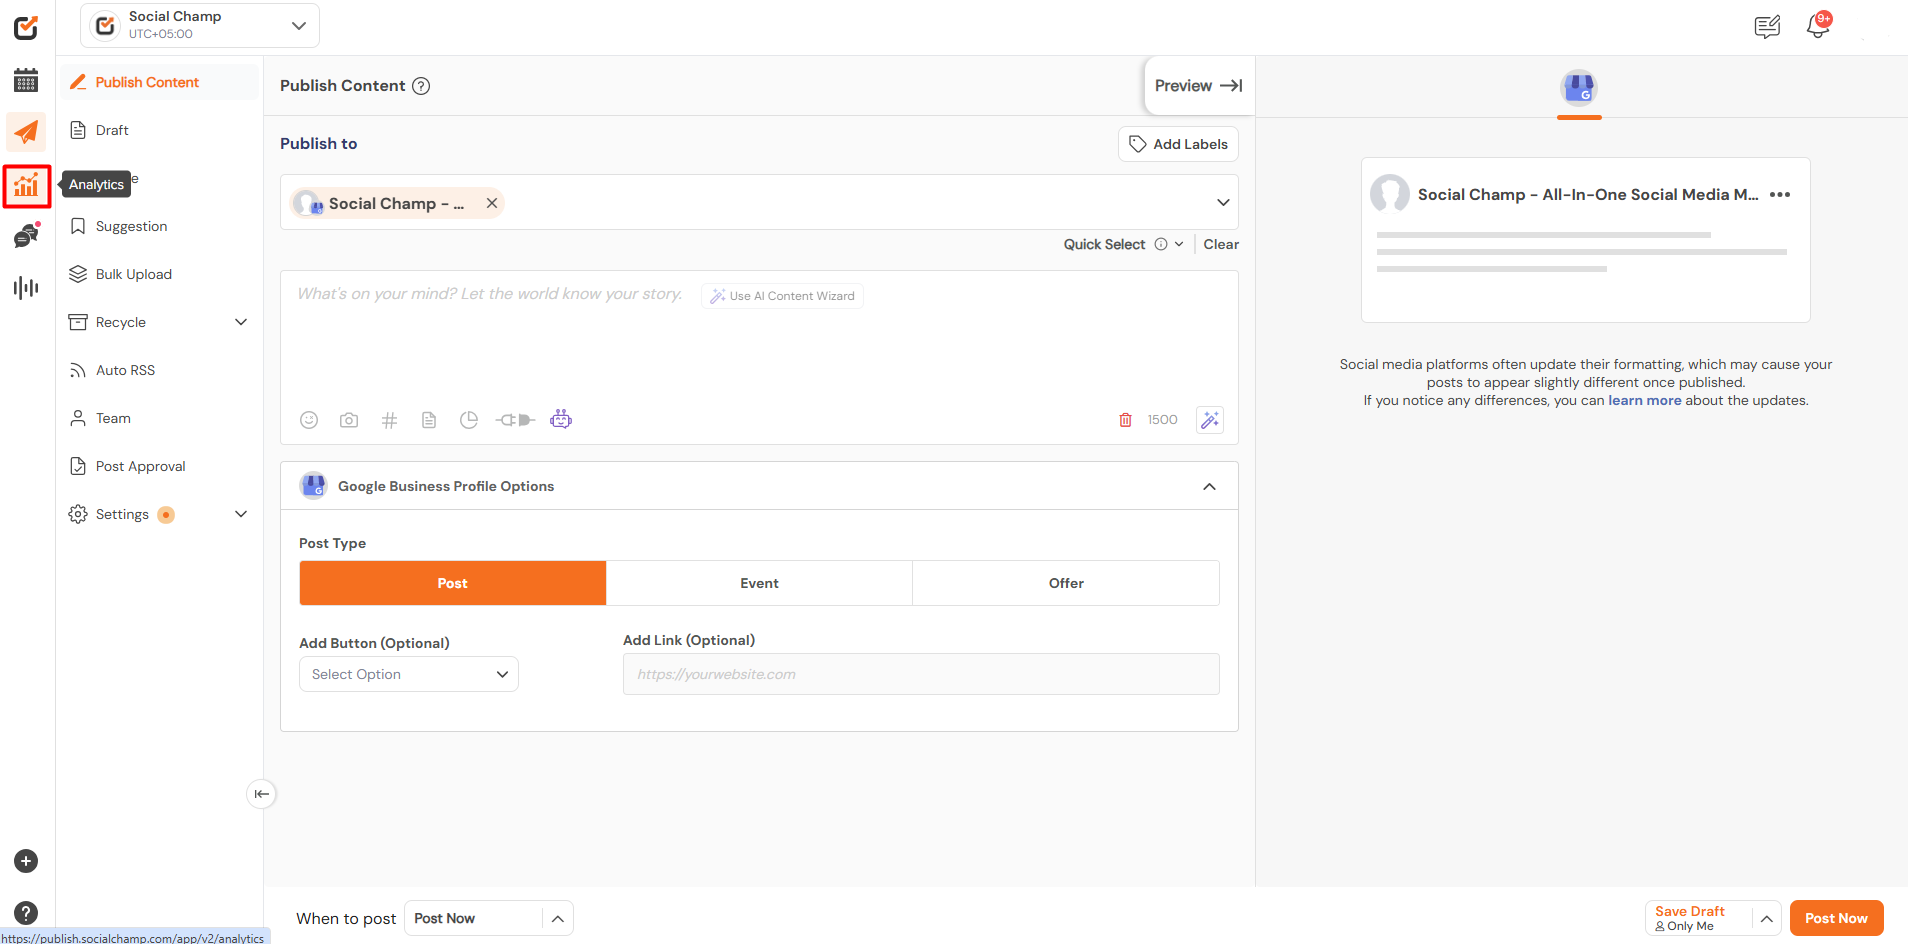The height and width of the screenshot is (944, 1908).
Task: Open the Analytics chart icon
Action: click(26, 185)
